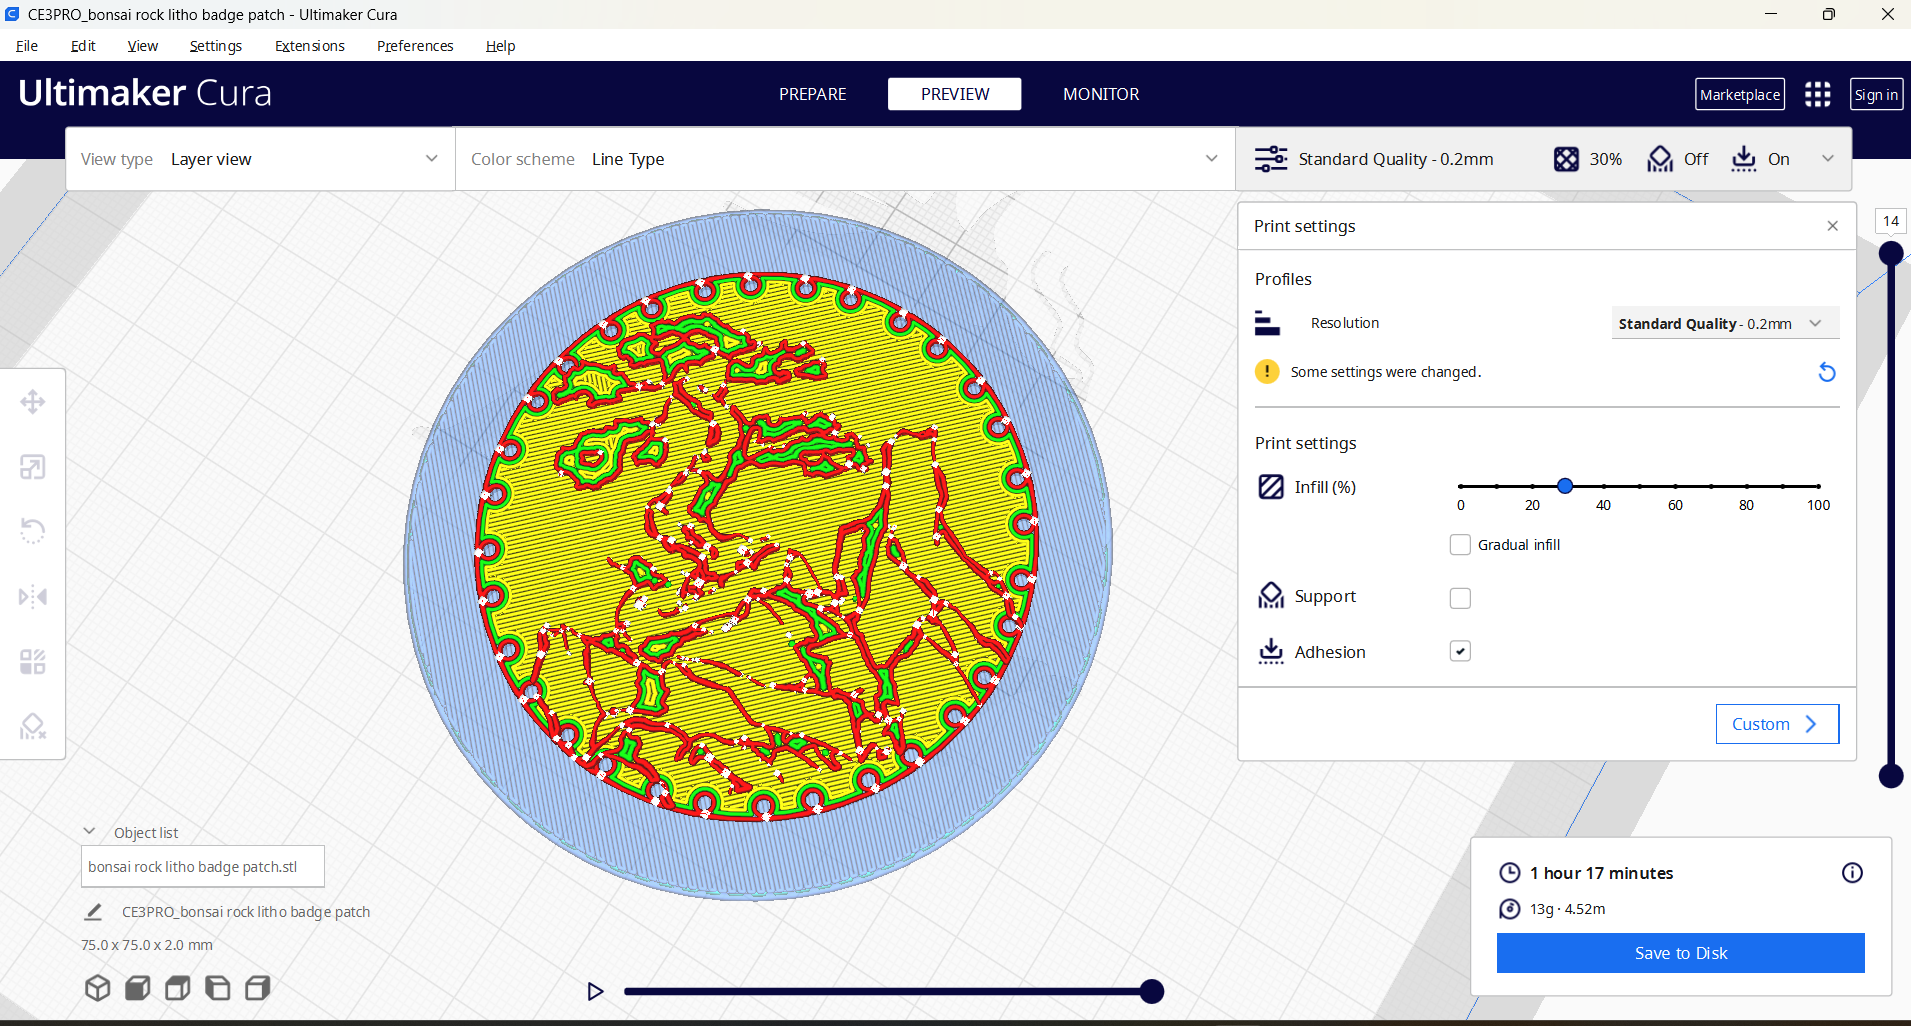The image size is (1911, 1026).
Task: Switch to Custom print settings
Action: click(1777, 724)
